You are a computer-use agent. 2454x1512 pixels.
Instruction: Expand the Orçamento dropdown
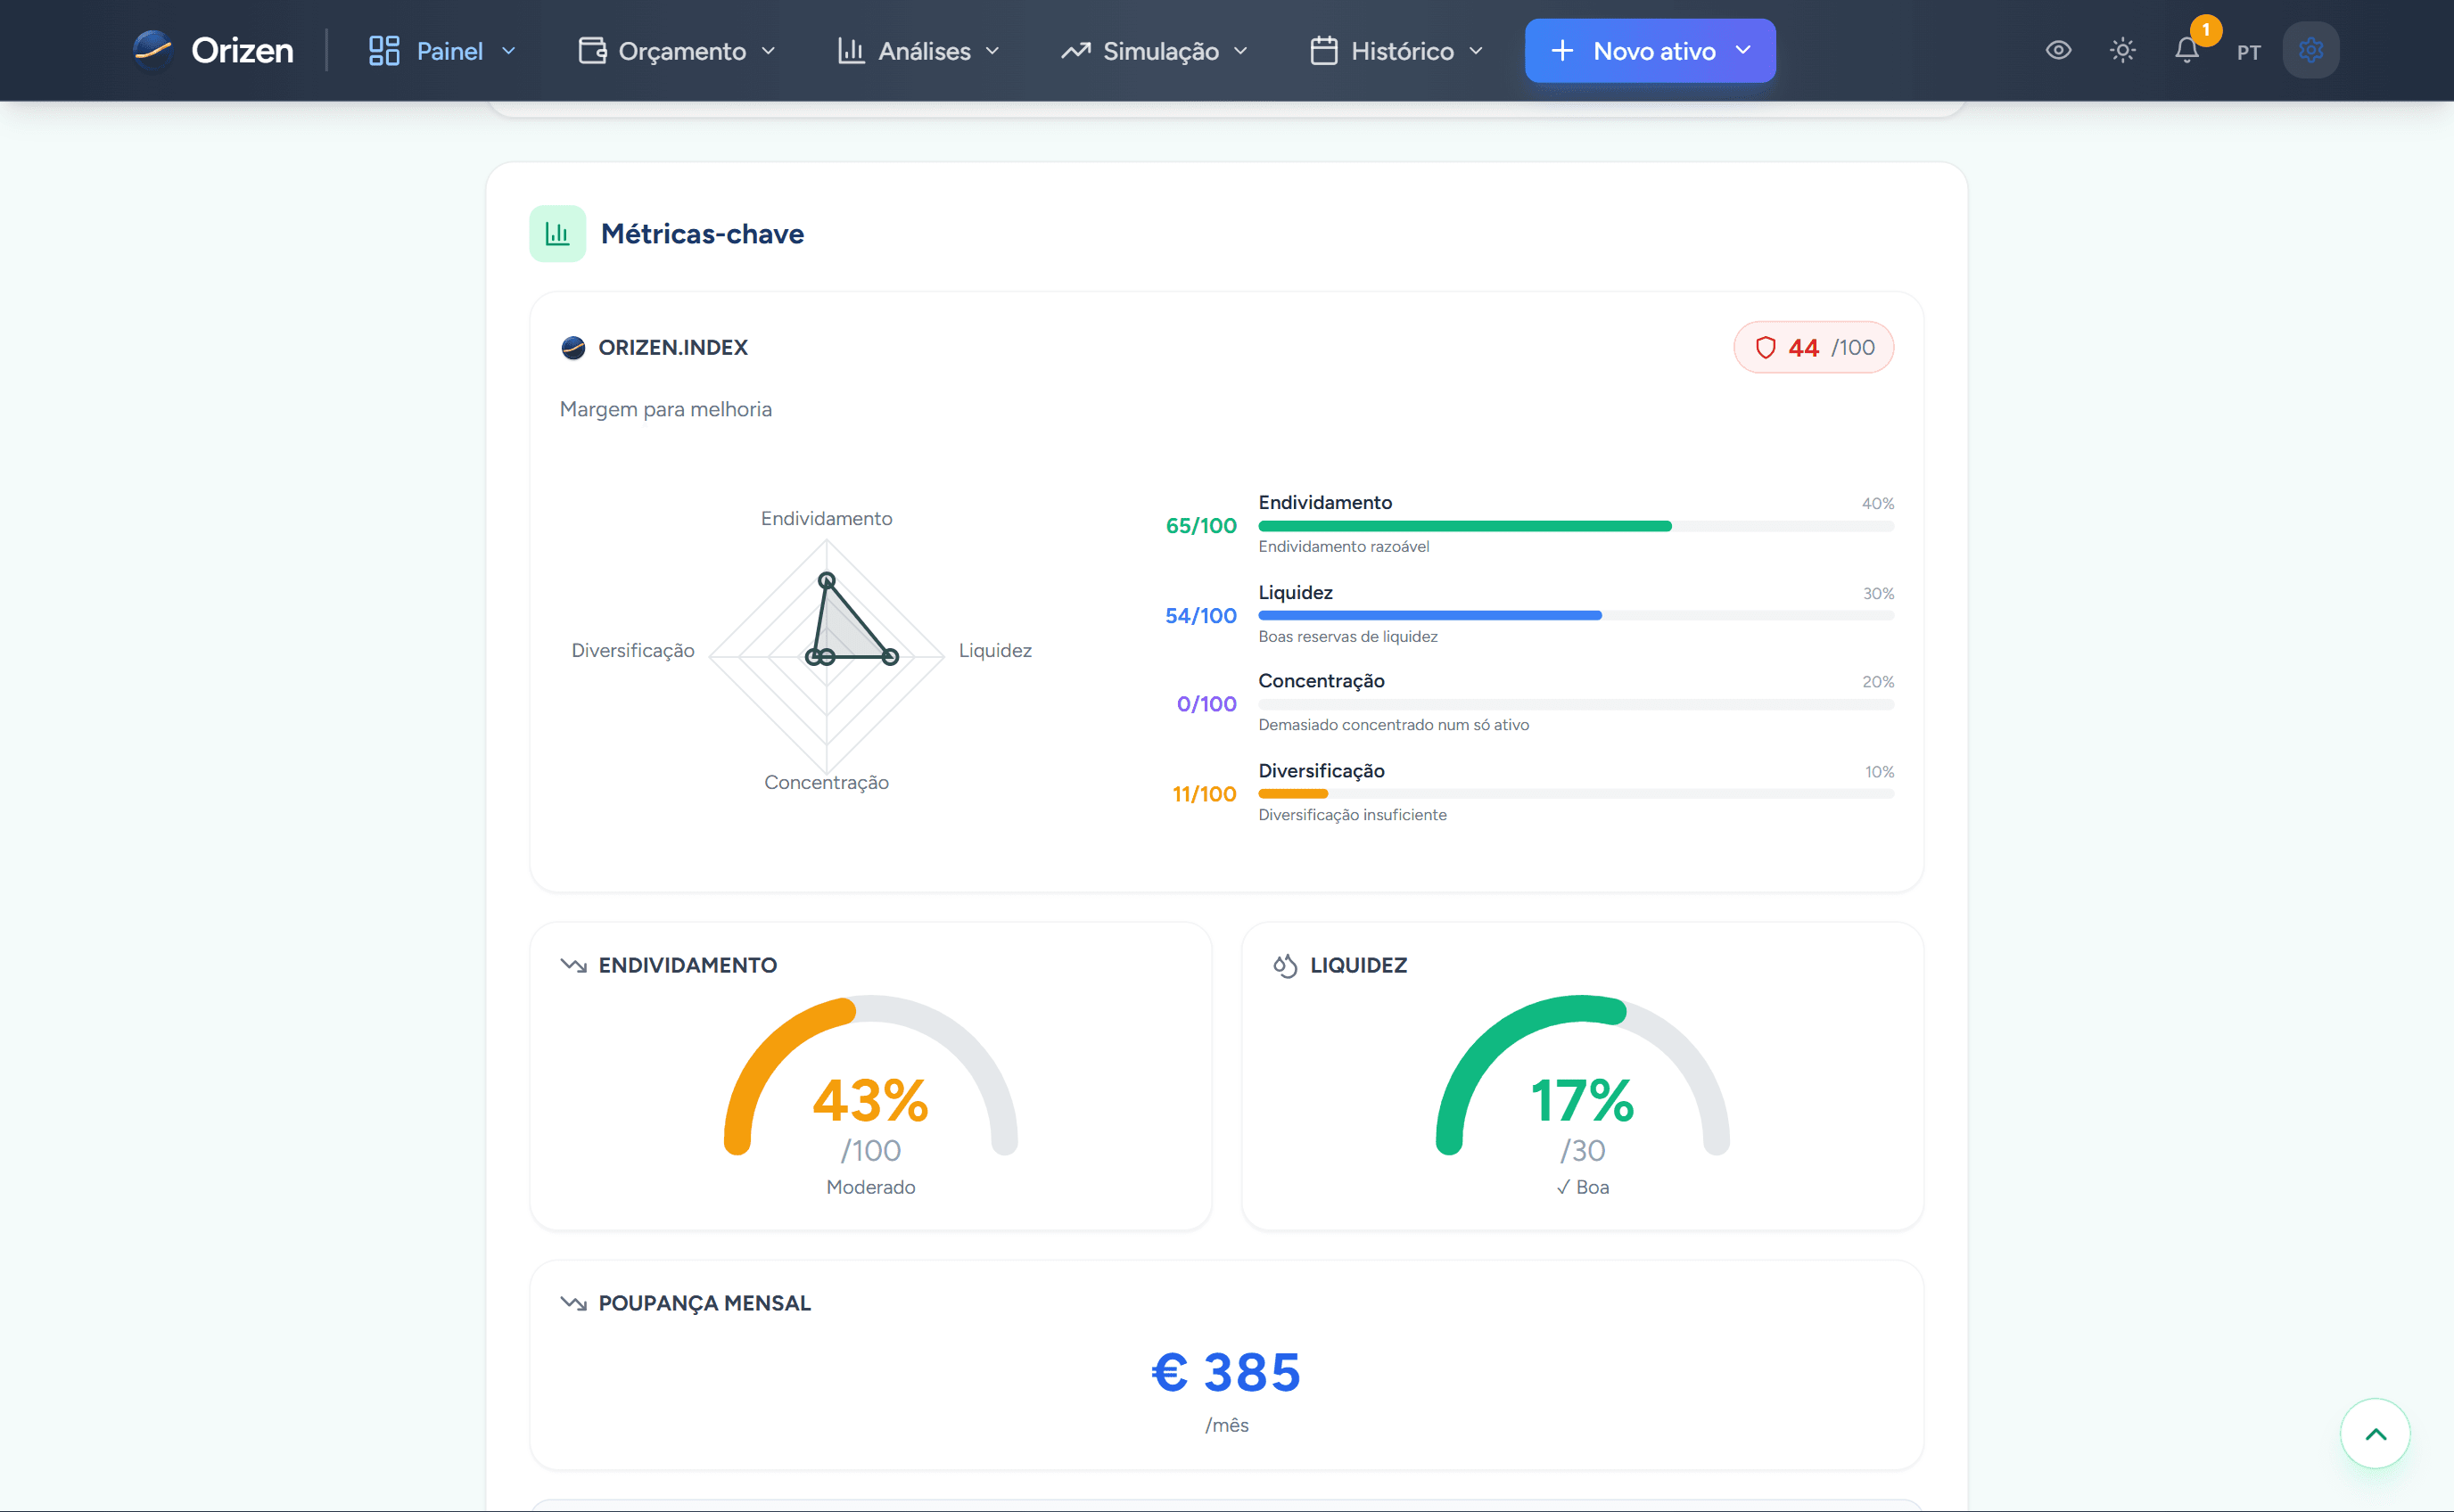coord(677,51)
